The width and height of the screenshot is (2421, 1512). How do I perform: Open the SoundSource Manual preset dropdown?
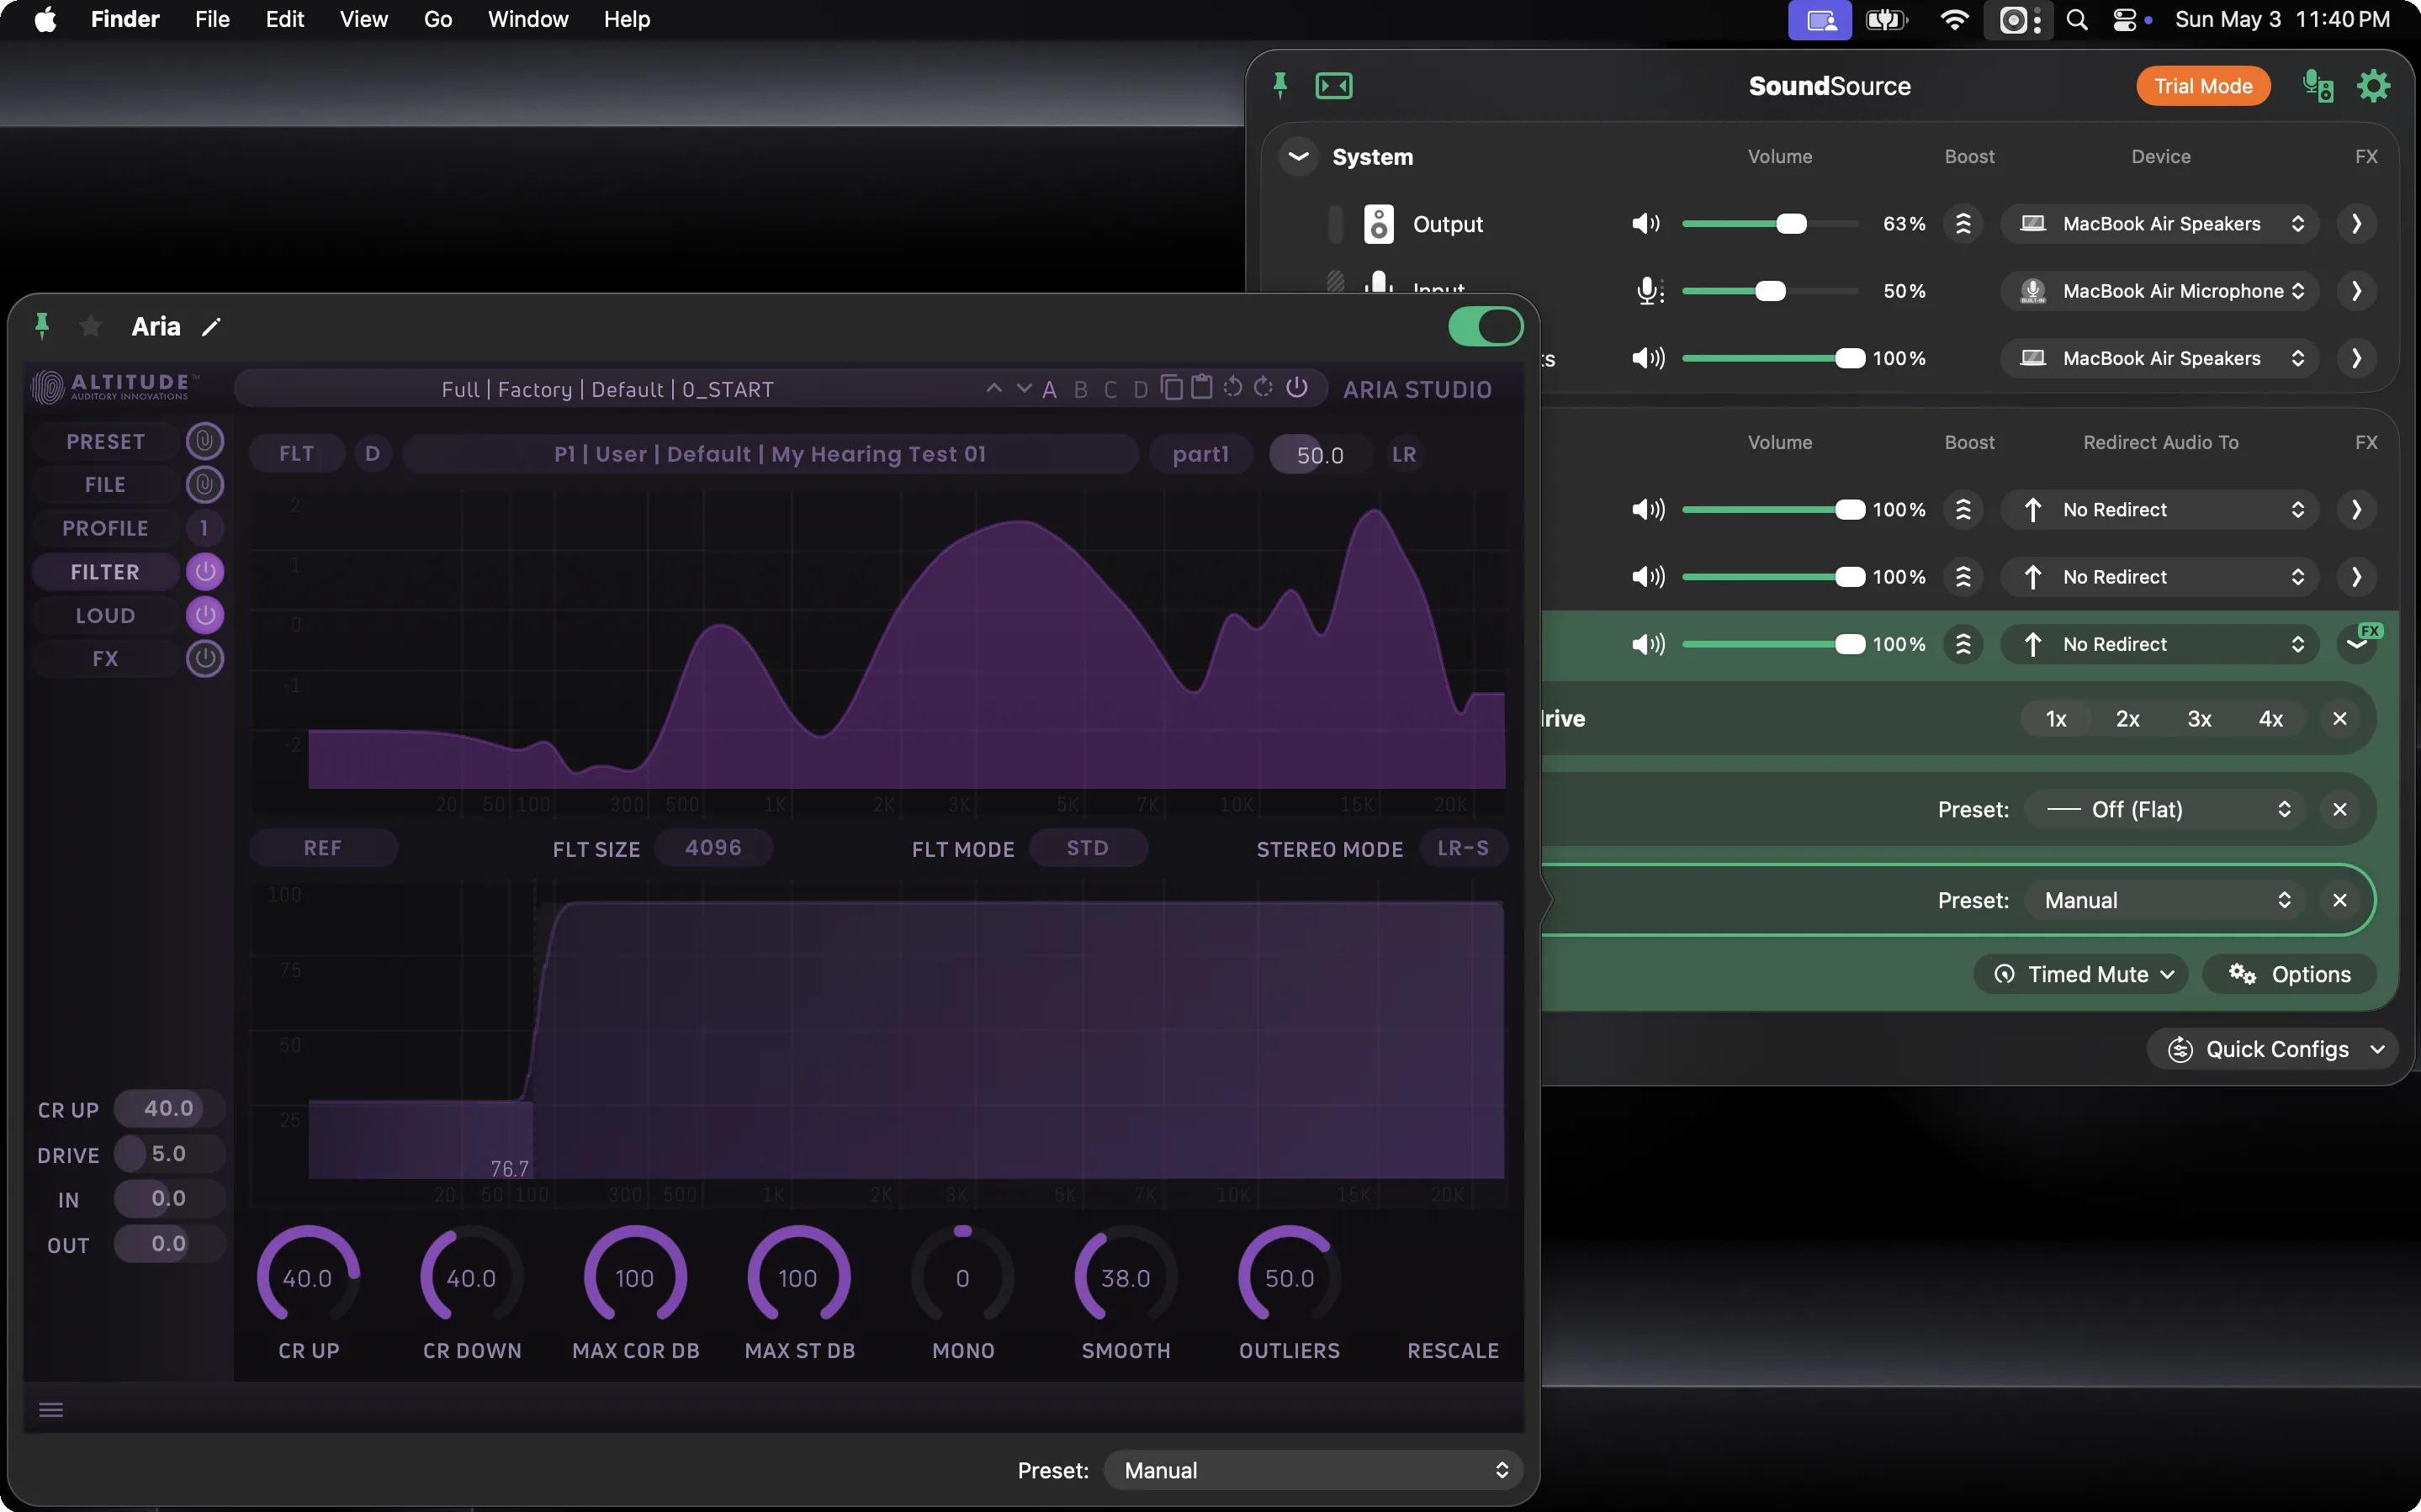point(2165,900)
